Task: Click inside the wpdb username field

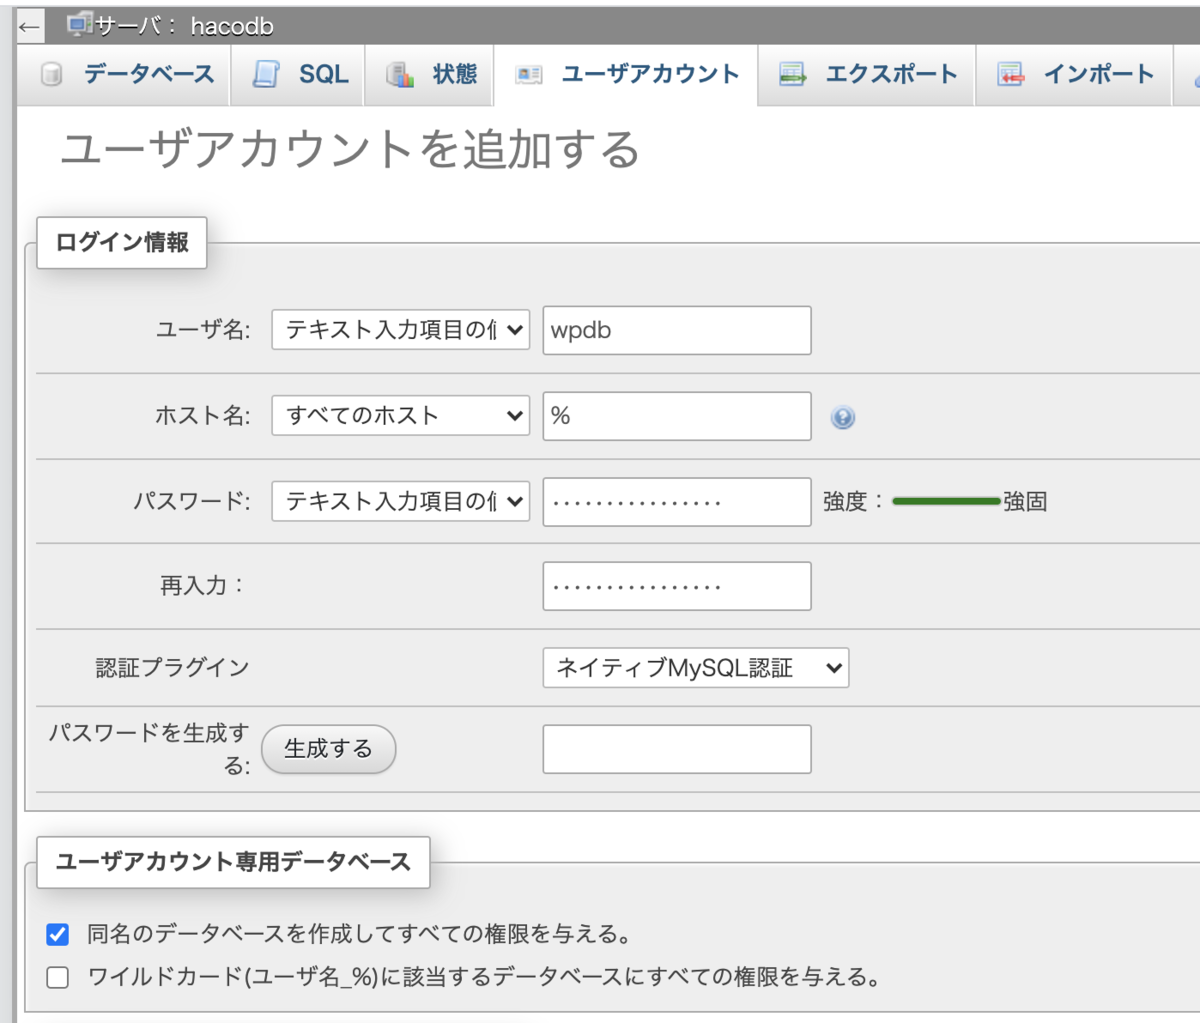Action: [x=676, y=330]
